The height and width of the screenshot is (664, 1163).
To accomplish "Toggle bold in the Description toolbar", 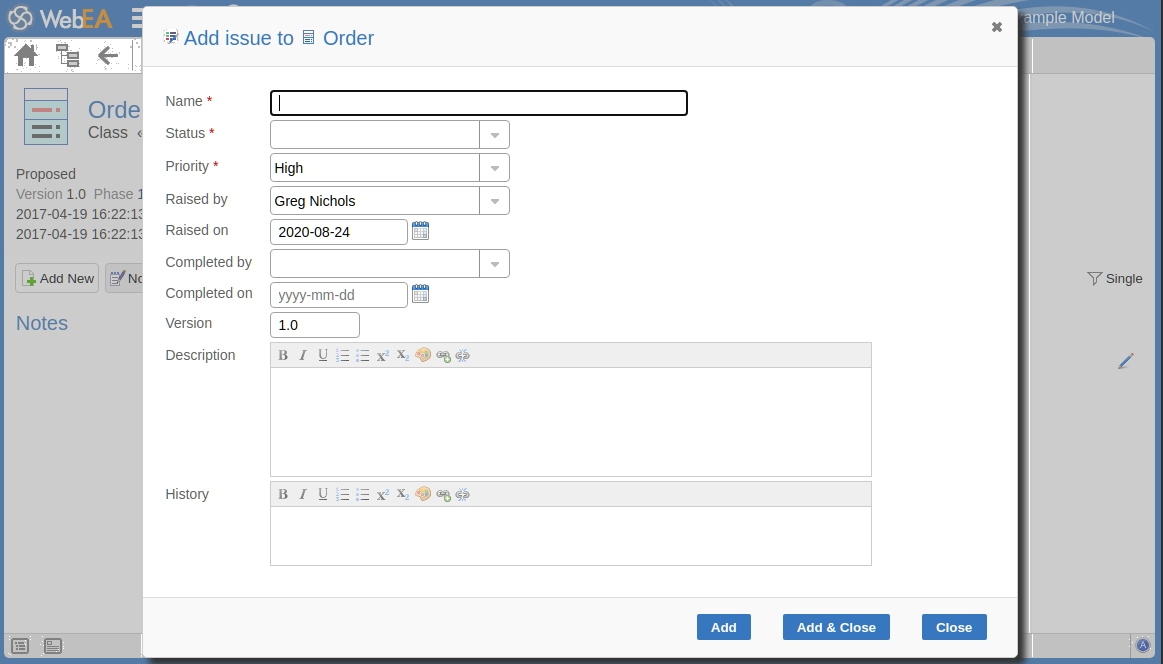I will (x=283, y=355).
